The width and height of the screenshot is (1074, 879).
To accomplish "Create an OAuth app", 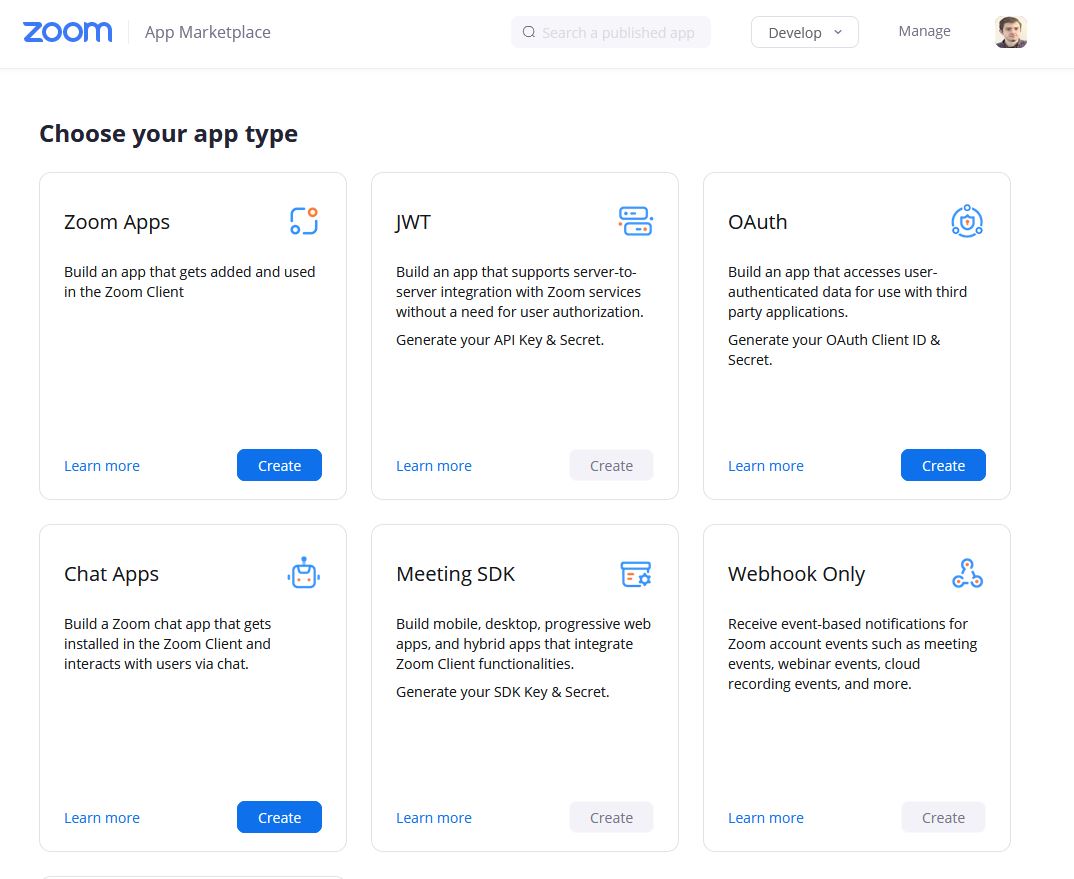I will pyautogui.click(x=943, y=465).
